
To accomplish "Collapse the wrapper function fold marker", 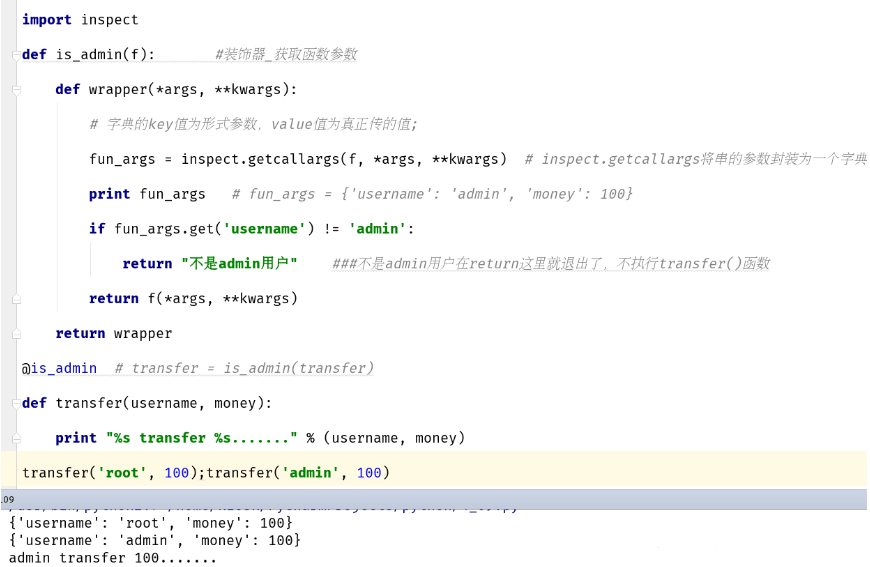I will click(16, 89).
